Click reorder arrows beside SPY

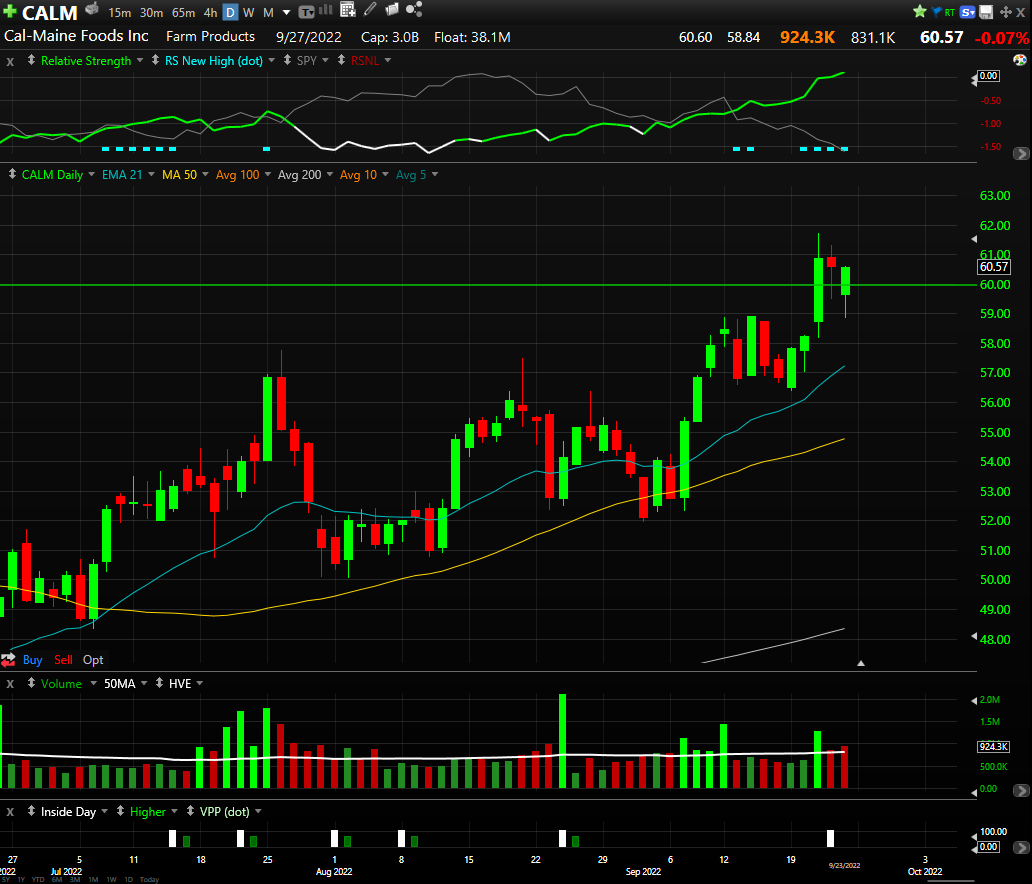[287, 60]
